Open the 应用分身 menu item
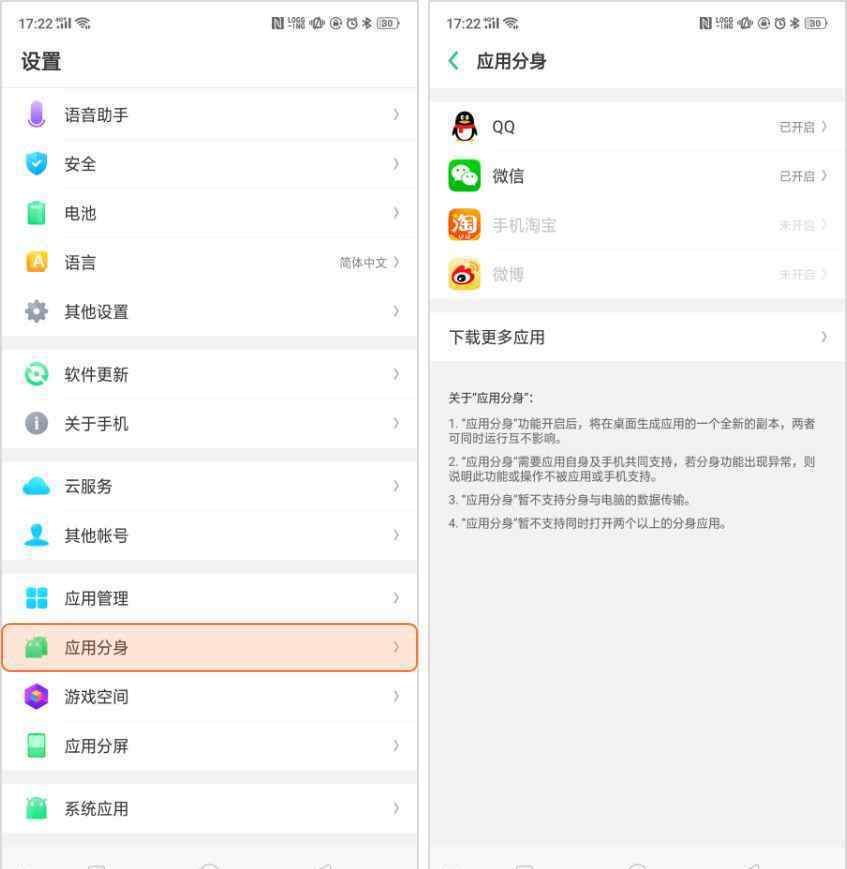The height and width of the screenshot is (869, 847). tap(97, 648)
